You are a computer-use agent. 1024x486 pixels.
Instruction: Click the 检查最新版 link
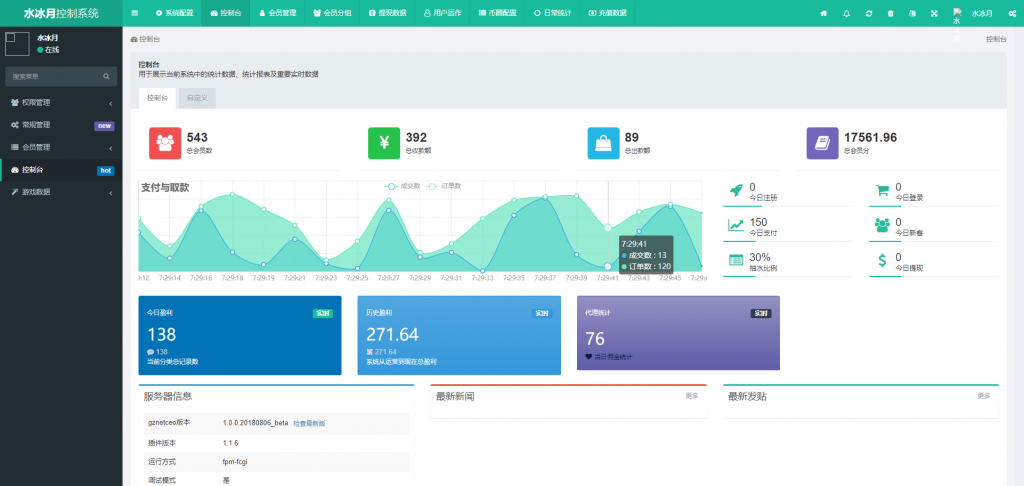[x=309, y=423]
